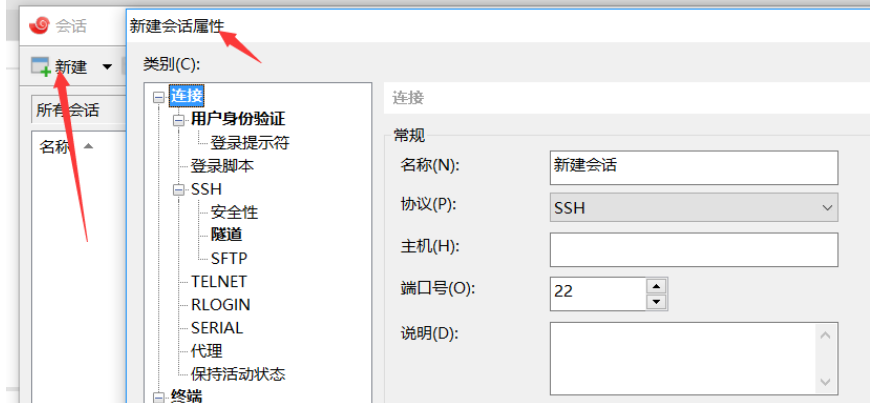Select RLOGIN tree item
Image resolution: width=873 pixels, height=403 pixels.
pyautogui.click(x=220, y=305)
